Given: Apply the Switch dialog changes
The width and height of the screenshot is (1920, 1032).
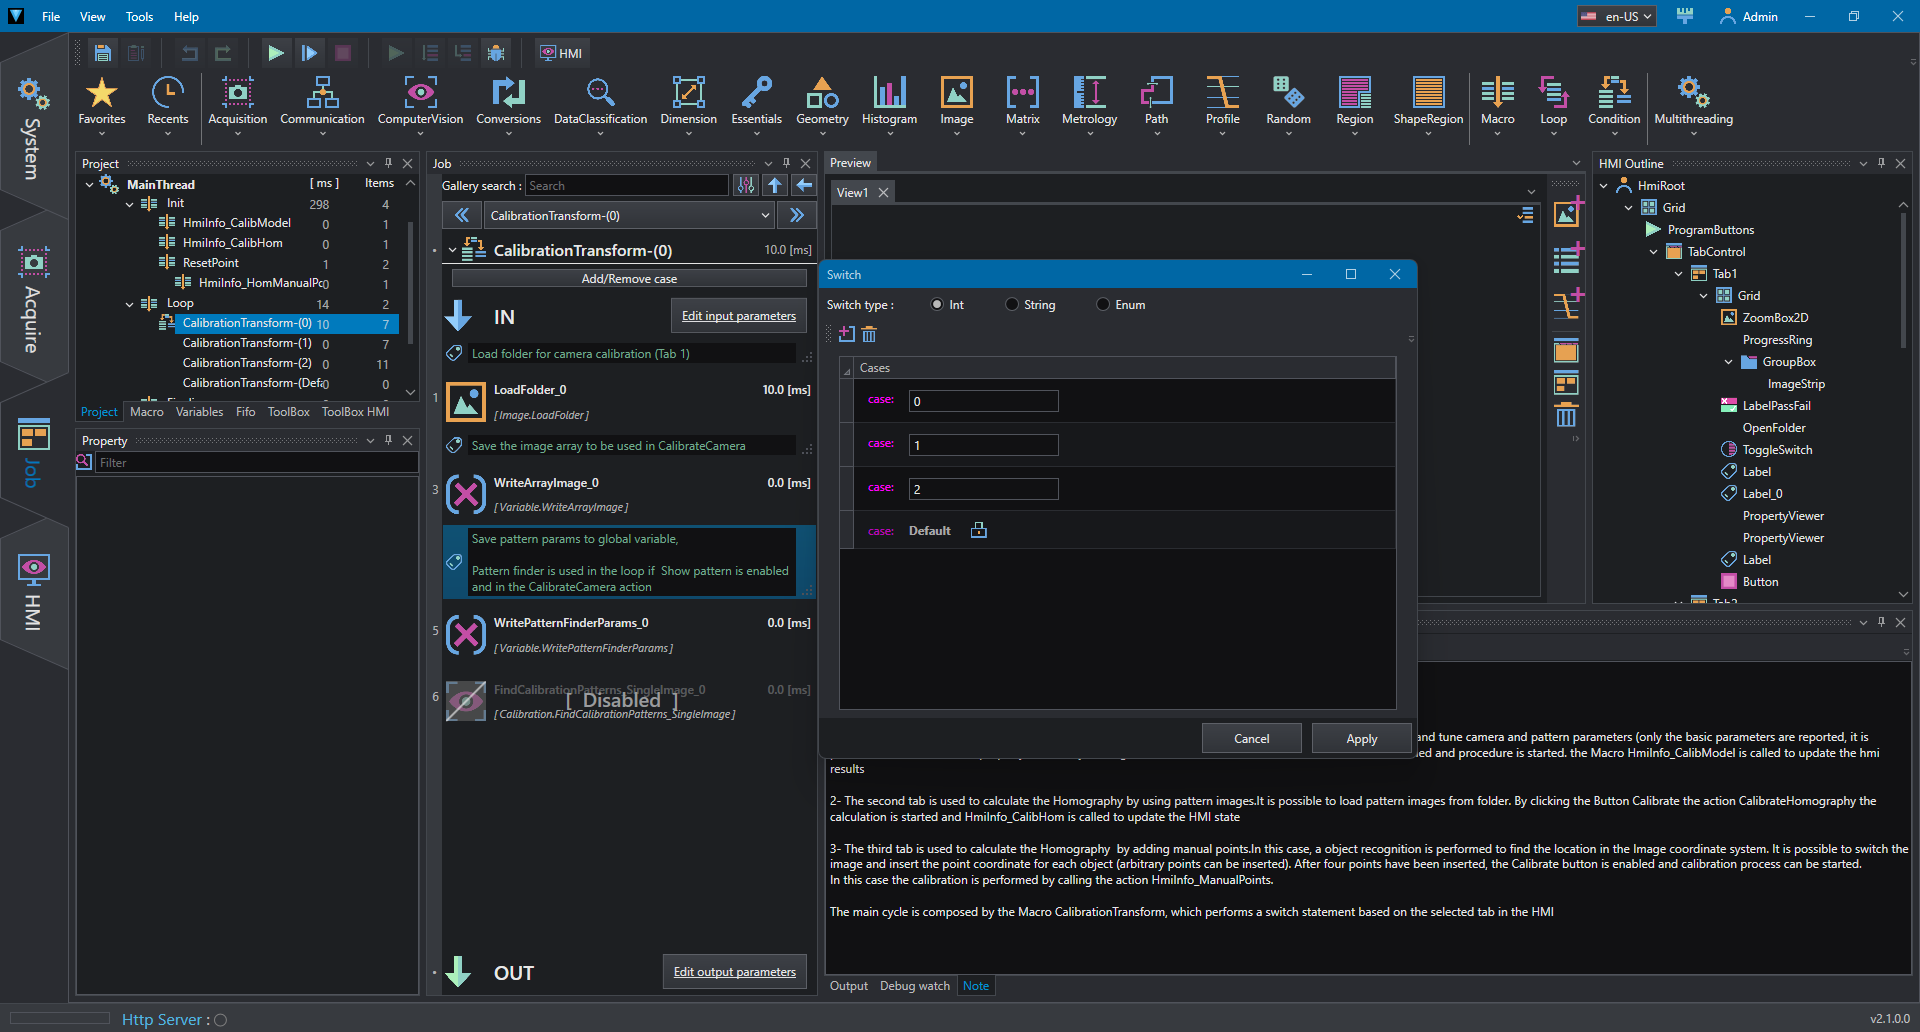Looking at the screenshot, I should click(1361, 739).
